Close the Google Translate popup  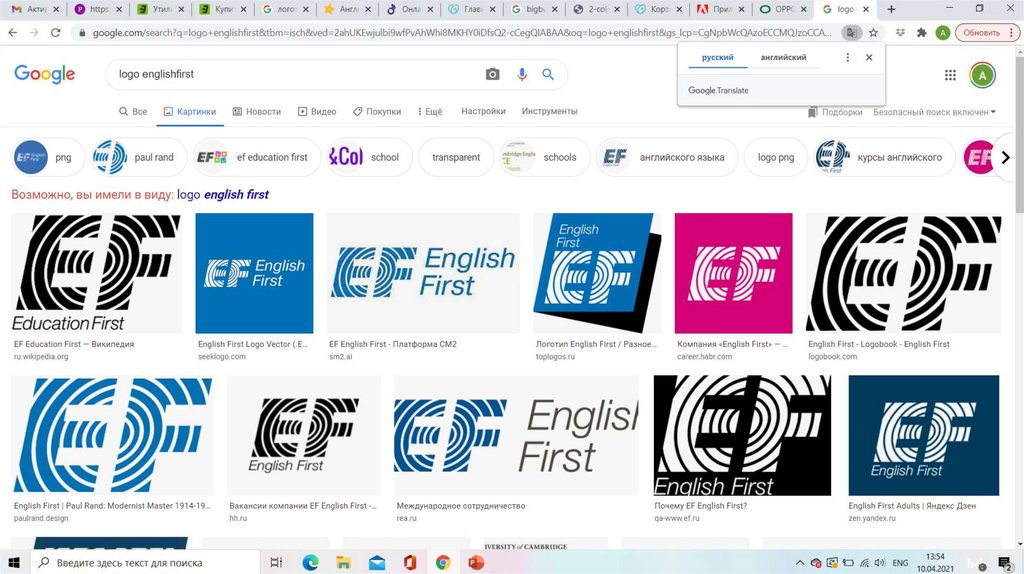pos(869,57)
